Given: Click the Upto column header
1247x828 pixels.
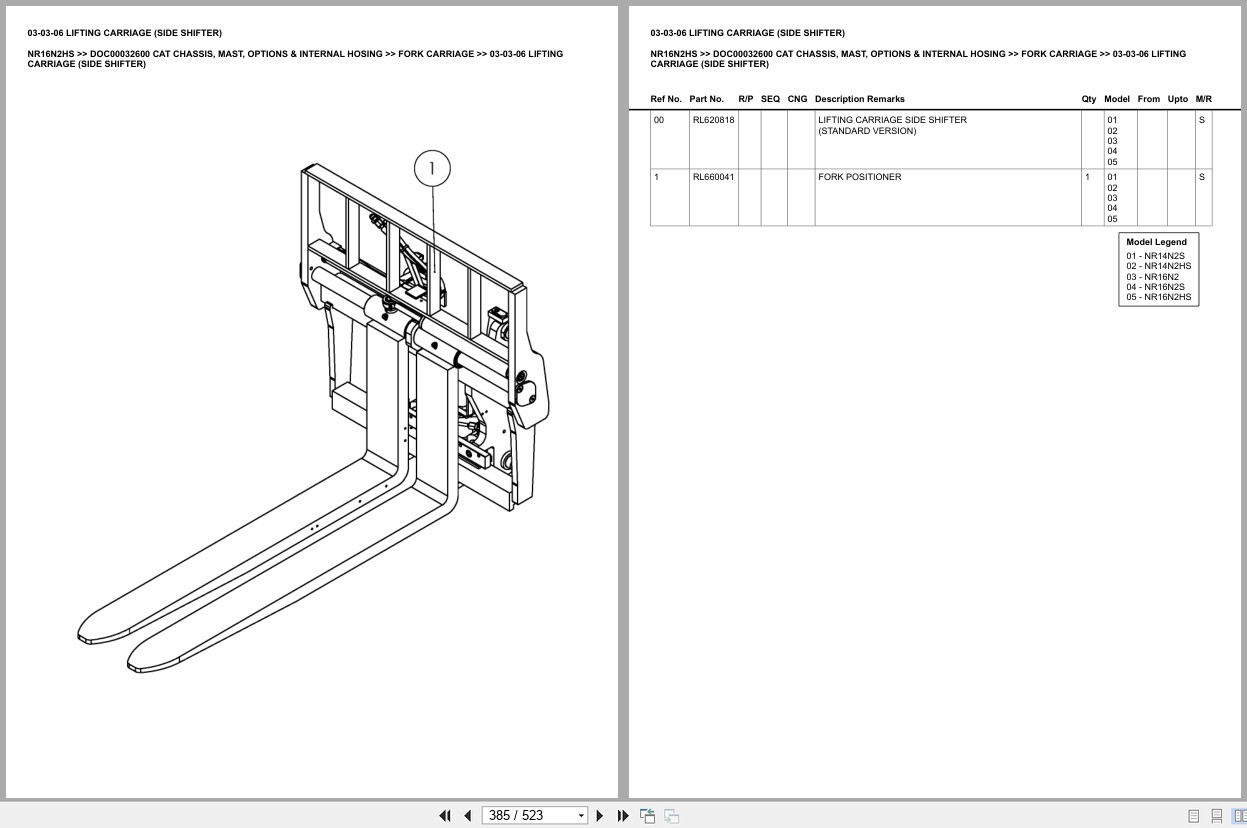Looking at the screenshot, I should click(x=1178, y=99).
